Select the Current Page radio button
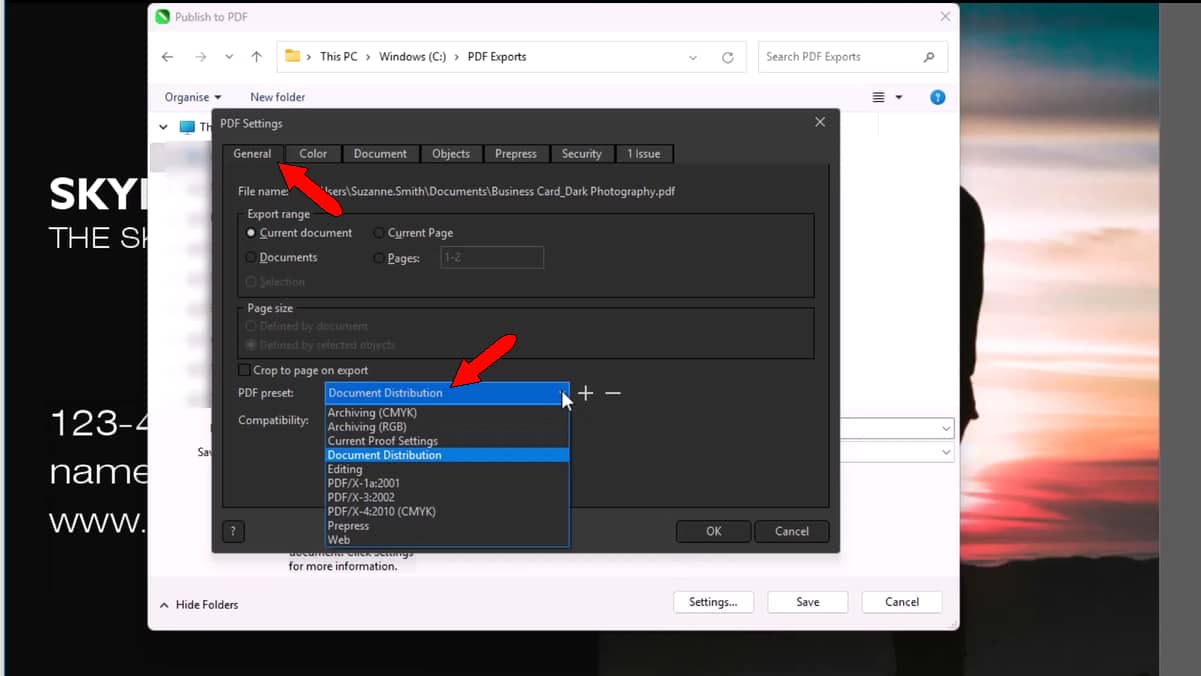1201x676 pixels. (x=379, y=233)
